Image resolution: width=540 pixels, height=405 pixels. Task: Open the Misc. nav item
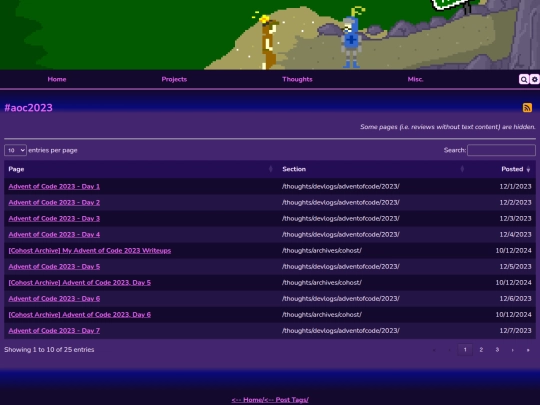click(x=416, y=79)
